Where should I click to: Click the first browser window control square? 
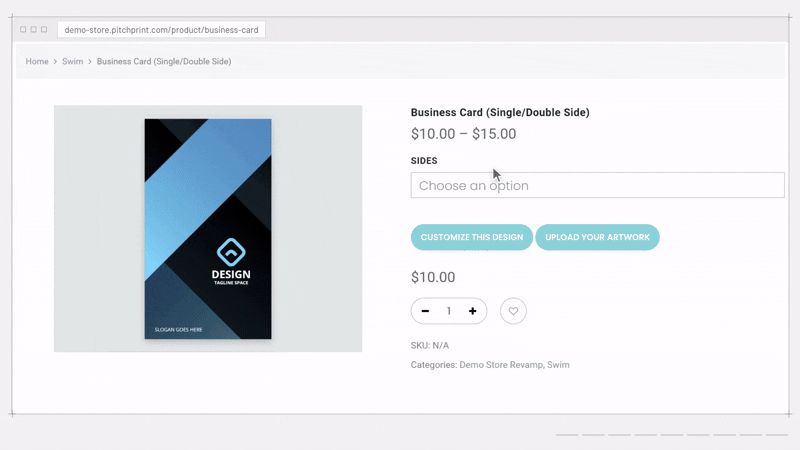coord(23,30)
